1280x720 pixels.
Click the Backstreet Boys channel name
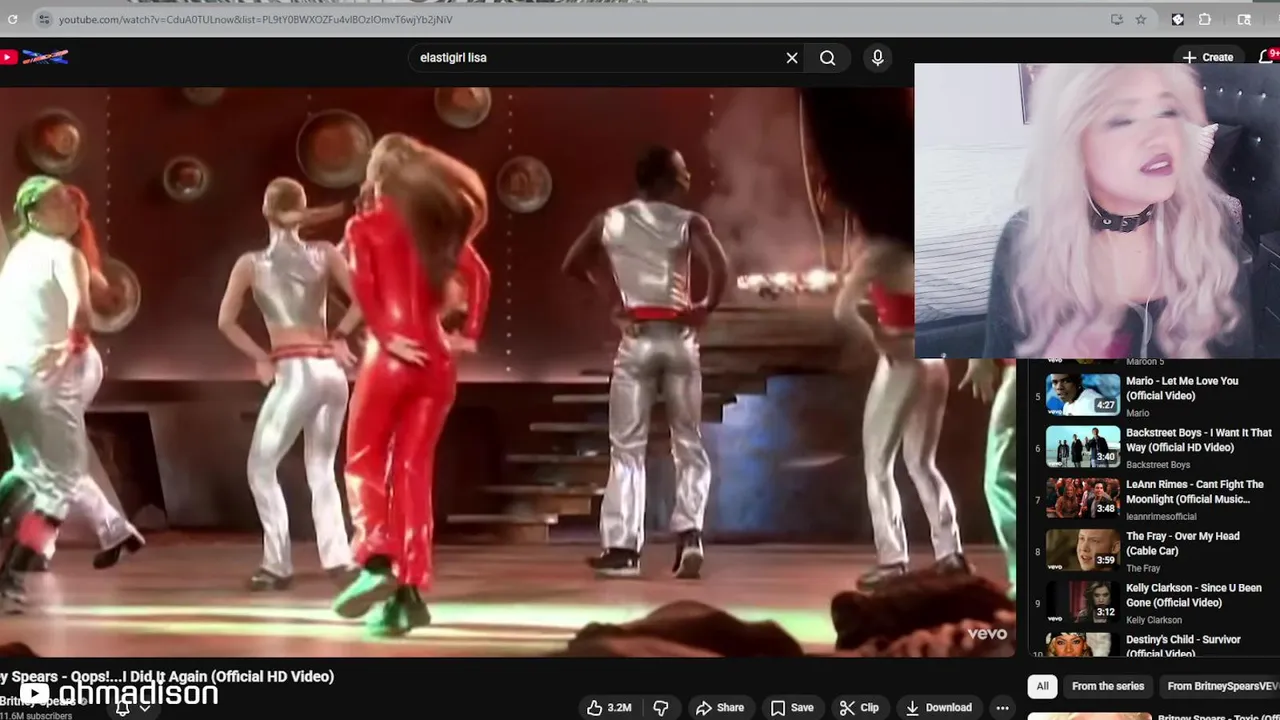(x=1158, y=465)
